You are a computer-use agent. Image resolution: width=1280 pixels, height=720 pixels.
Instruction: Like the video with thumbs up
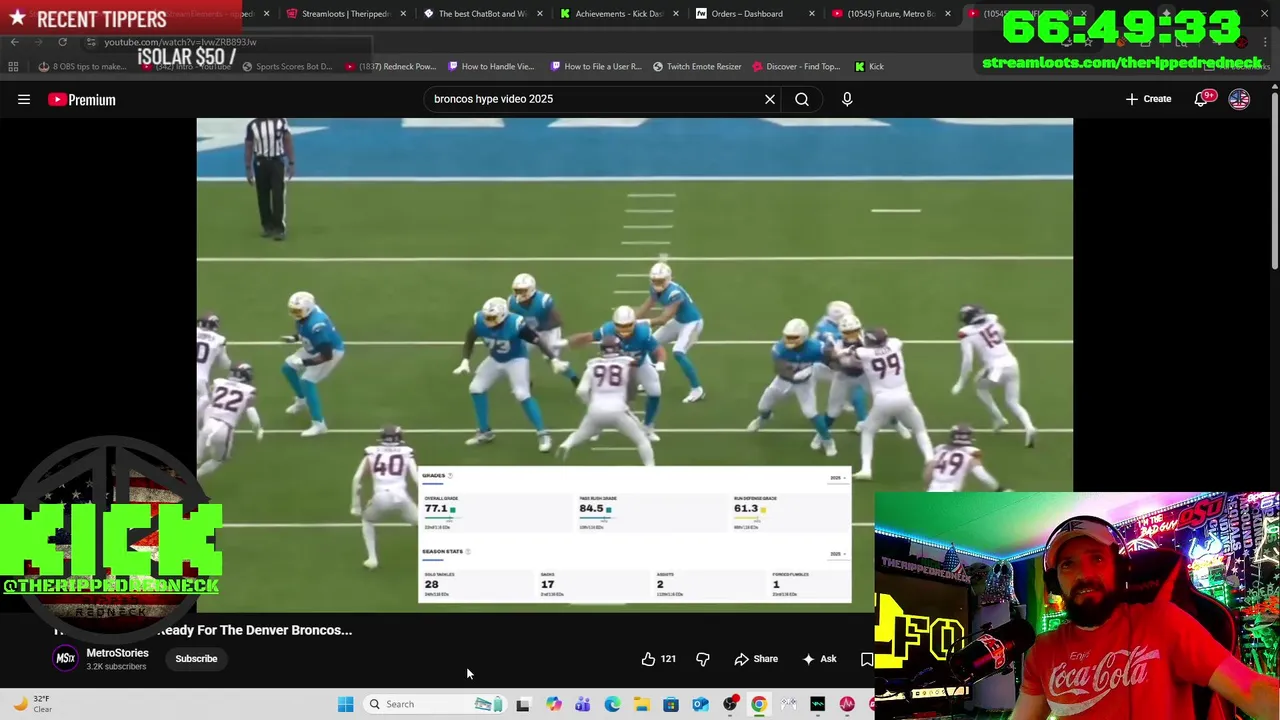658,659
